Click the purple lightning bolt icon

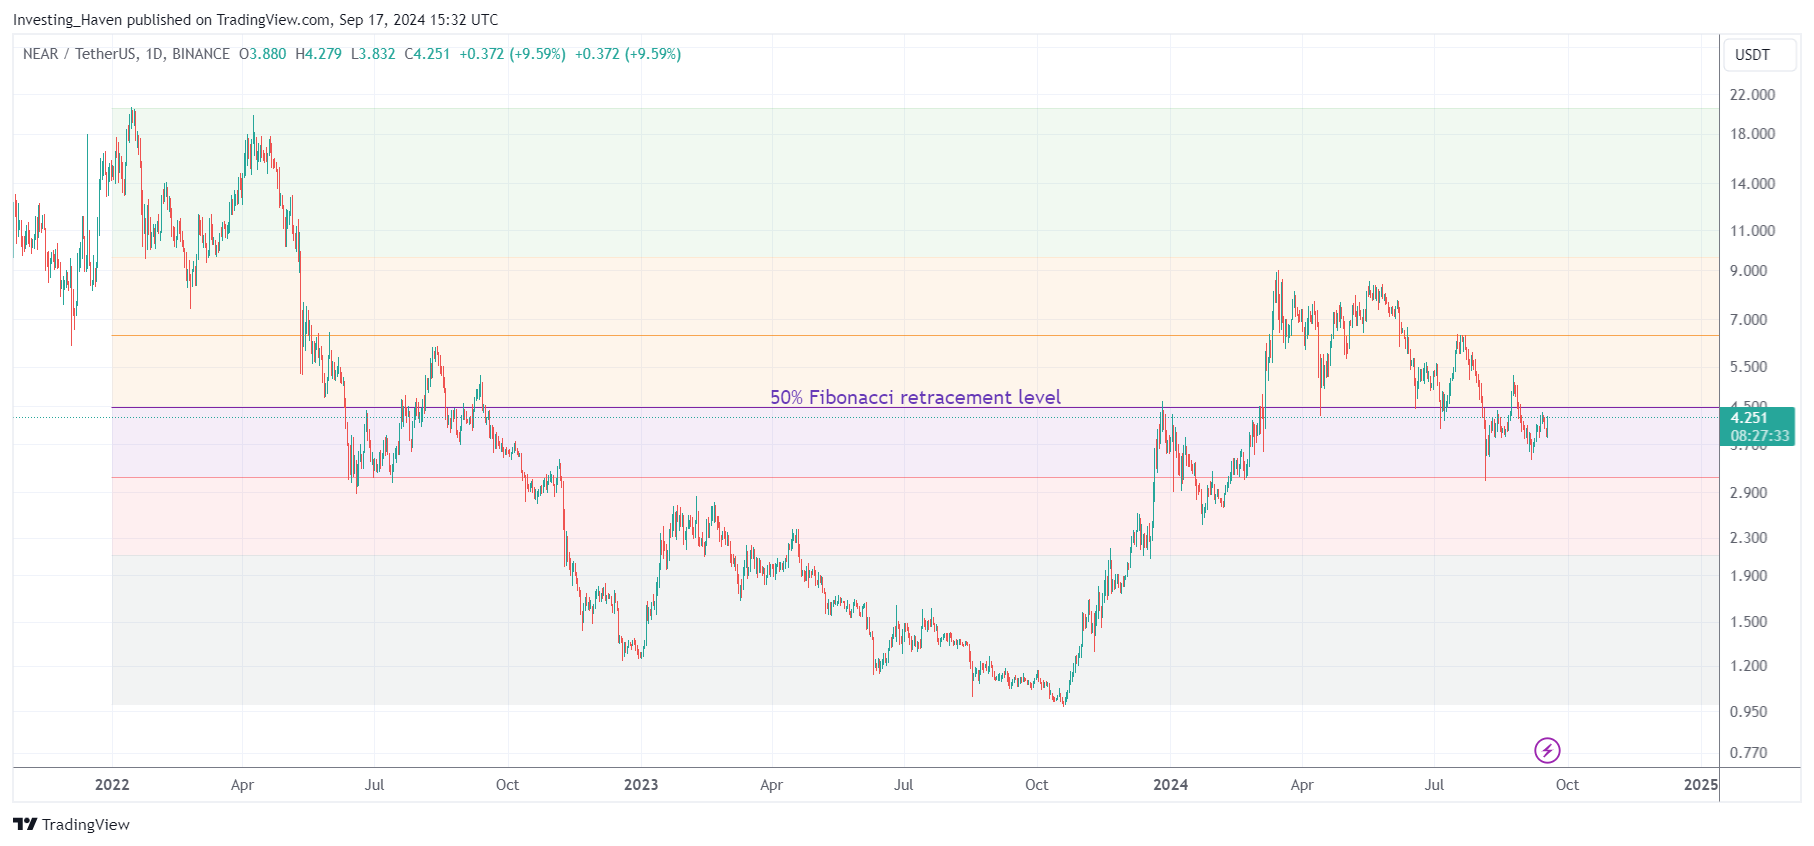point(1547,750)
